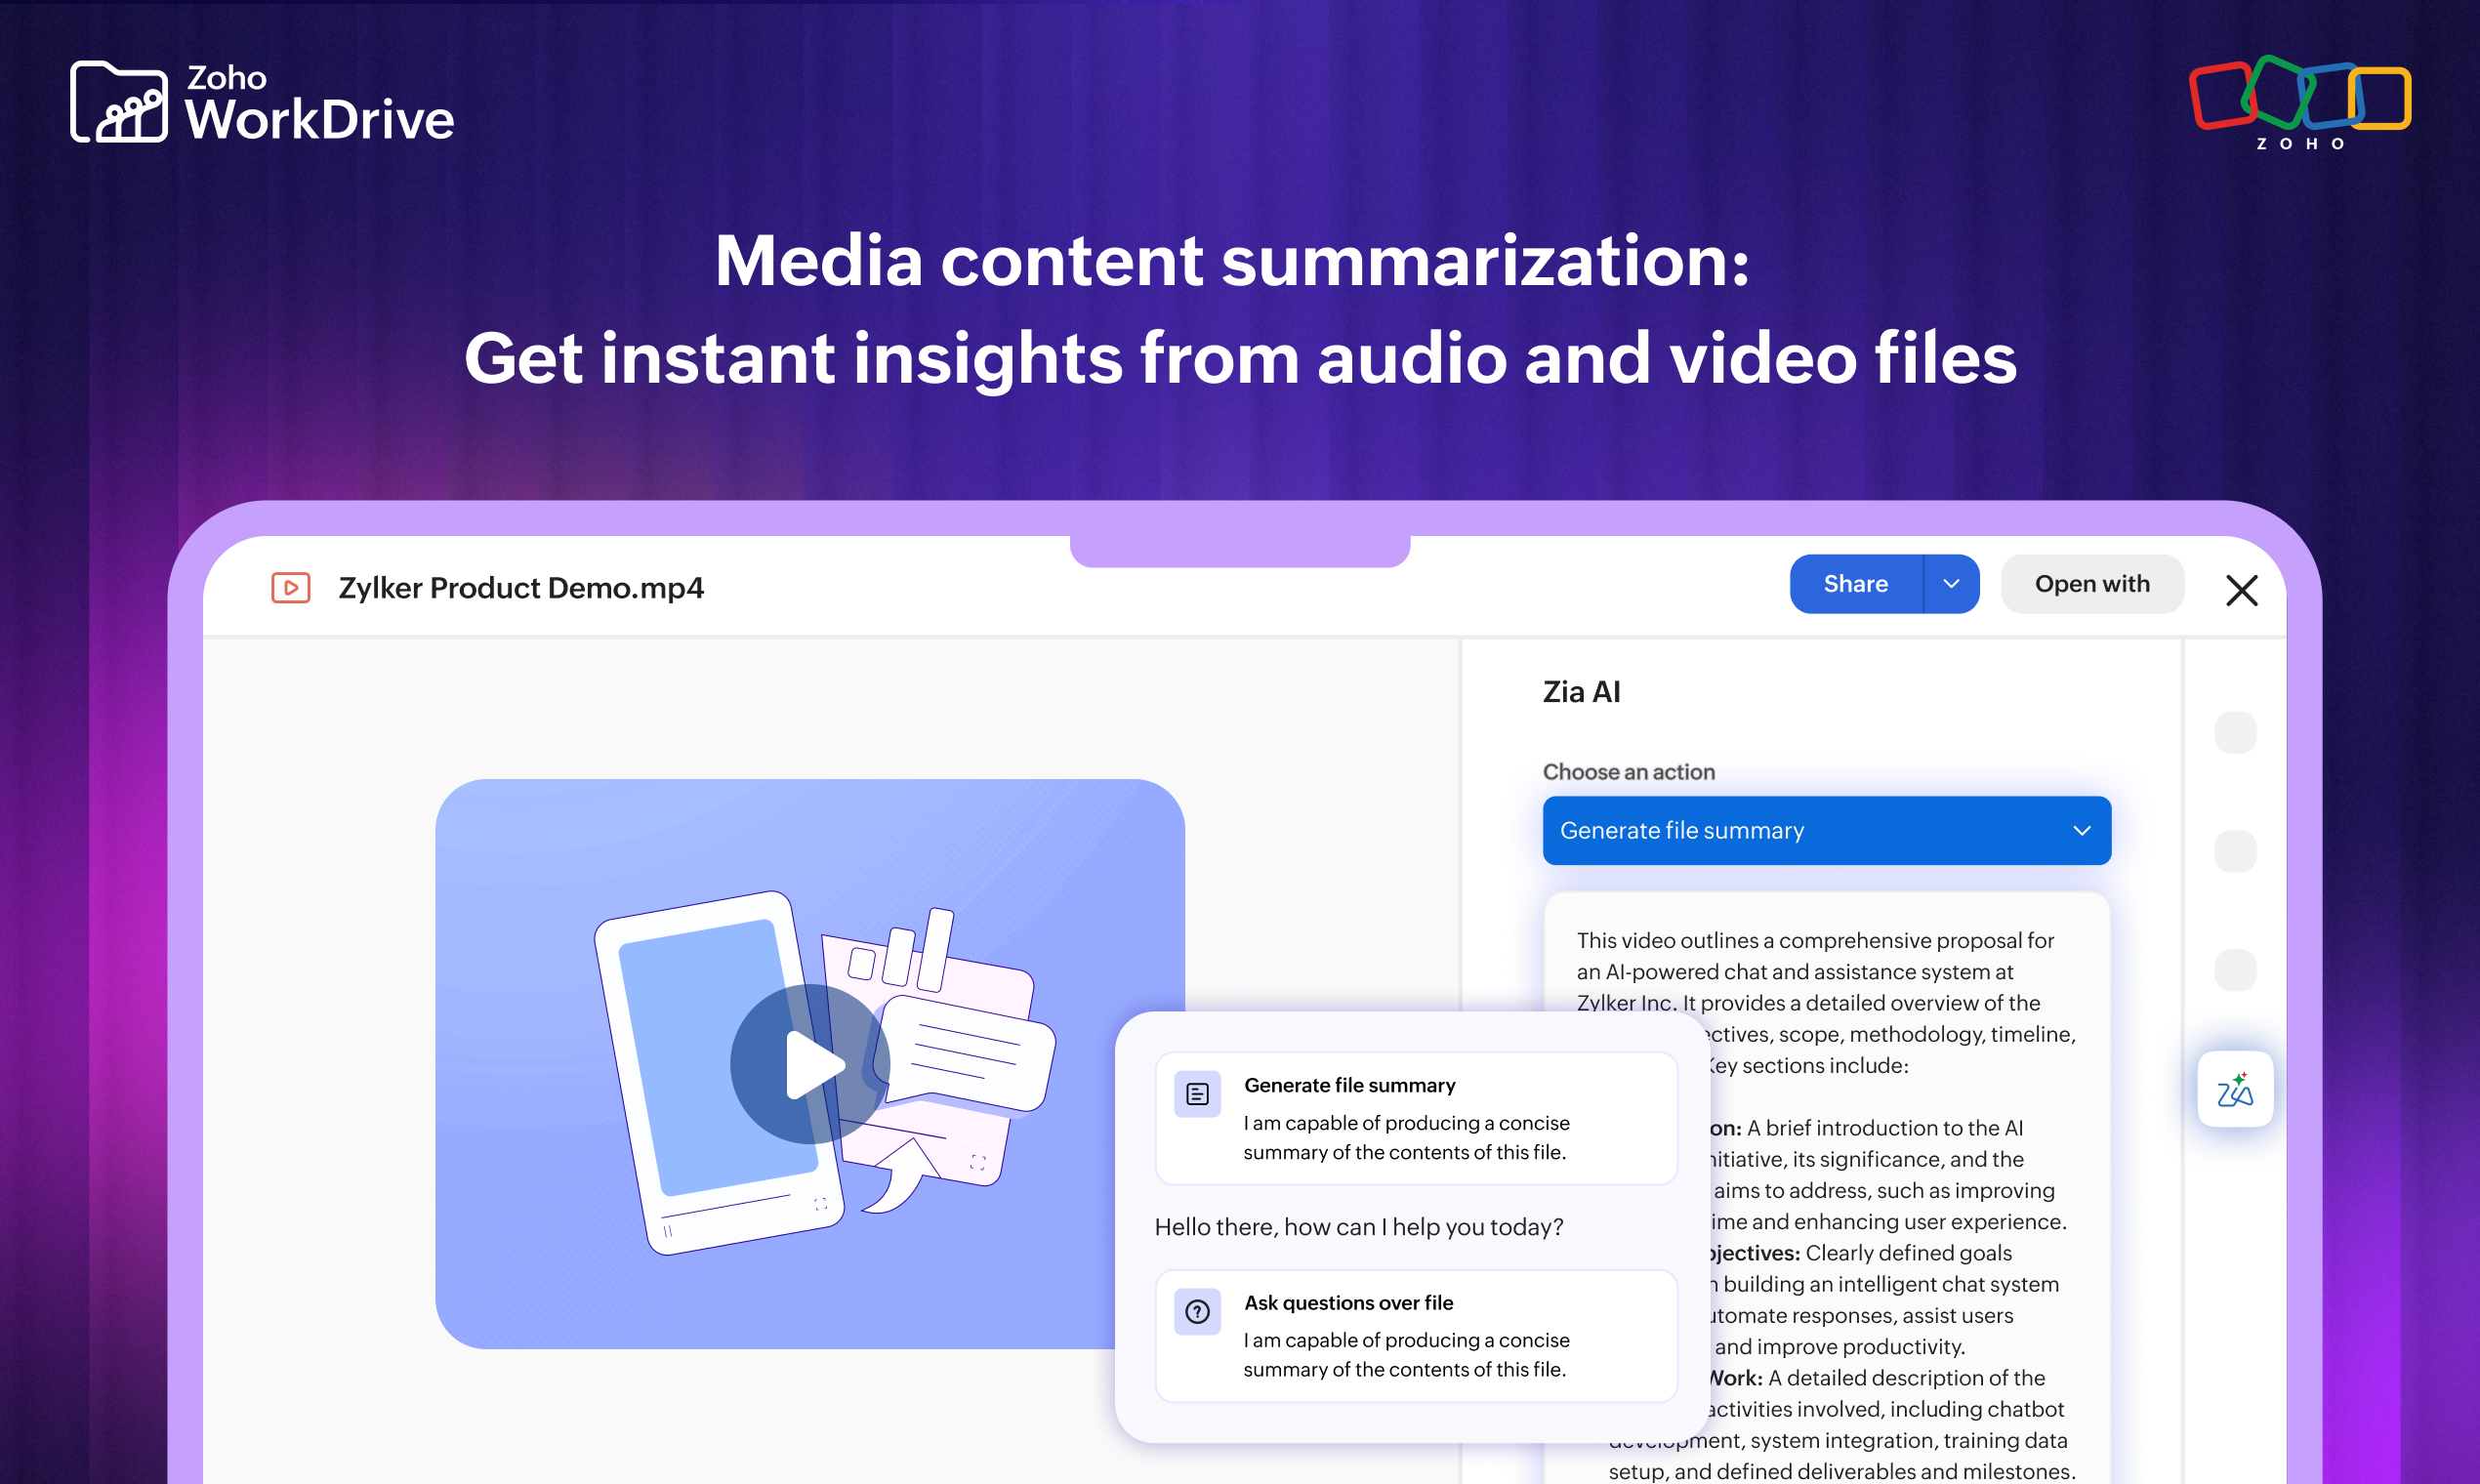Click the question mark icon for Ask questions over file

click(x=1197, y=1312)
